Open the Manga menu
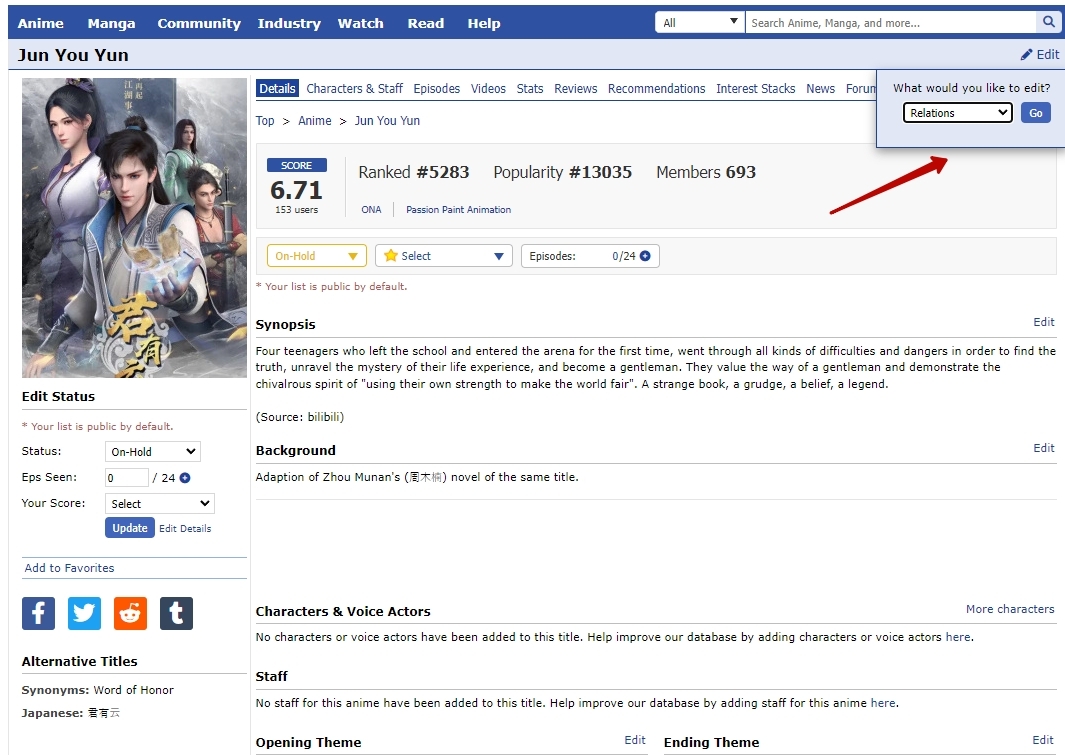 pos(111,23)
